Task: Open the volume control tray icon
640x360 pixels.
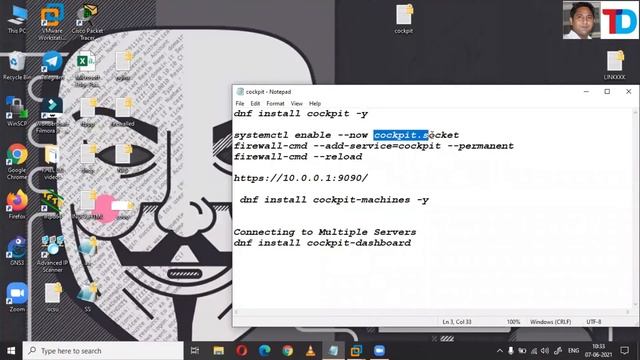Action: pyautogui.click(x=545, y=351)
